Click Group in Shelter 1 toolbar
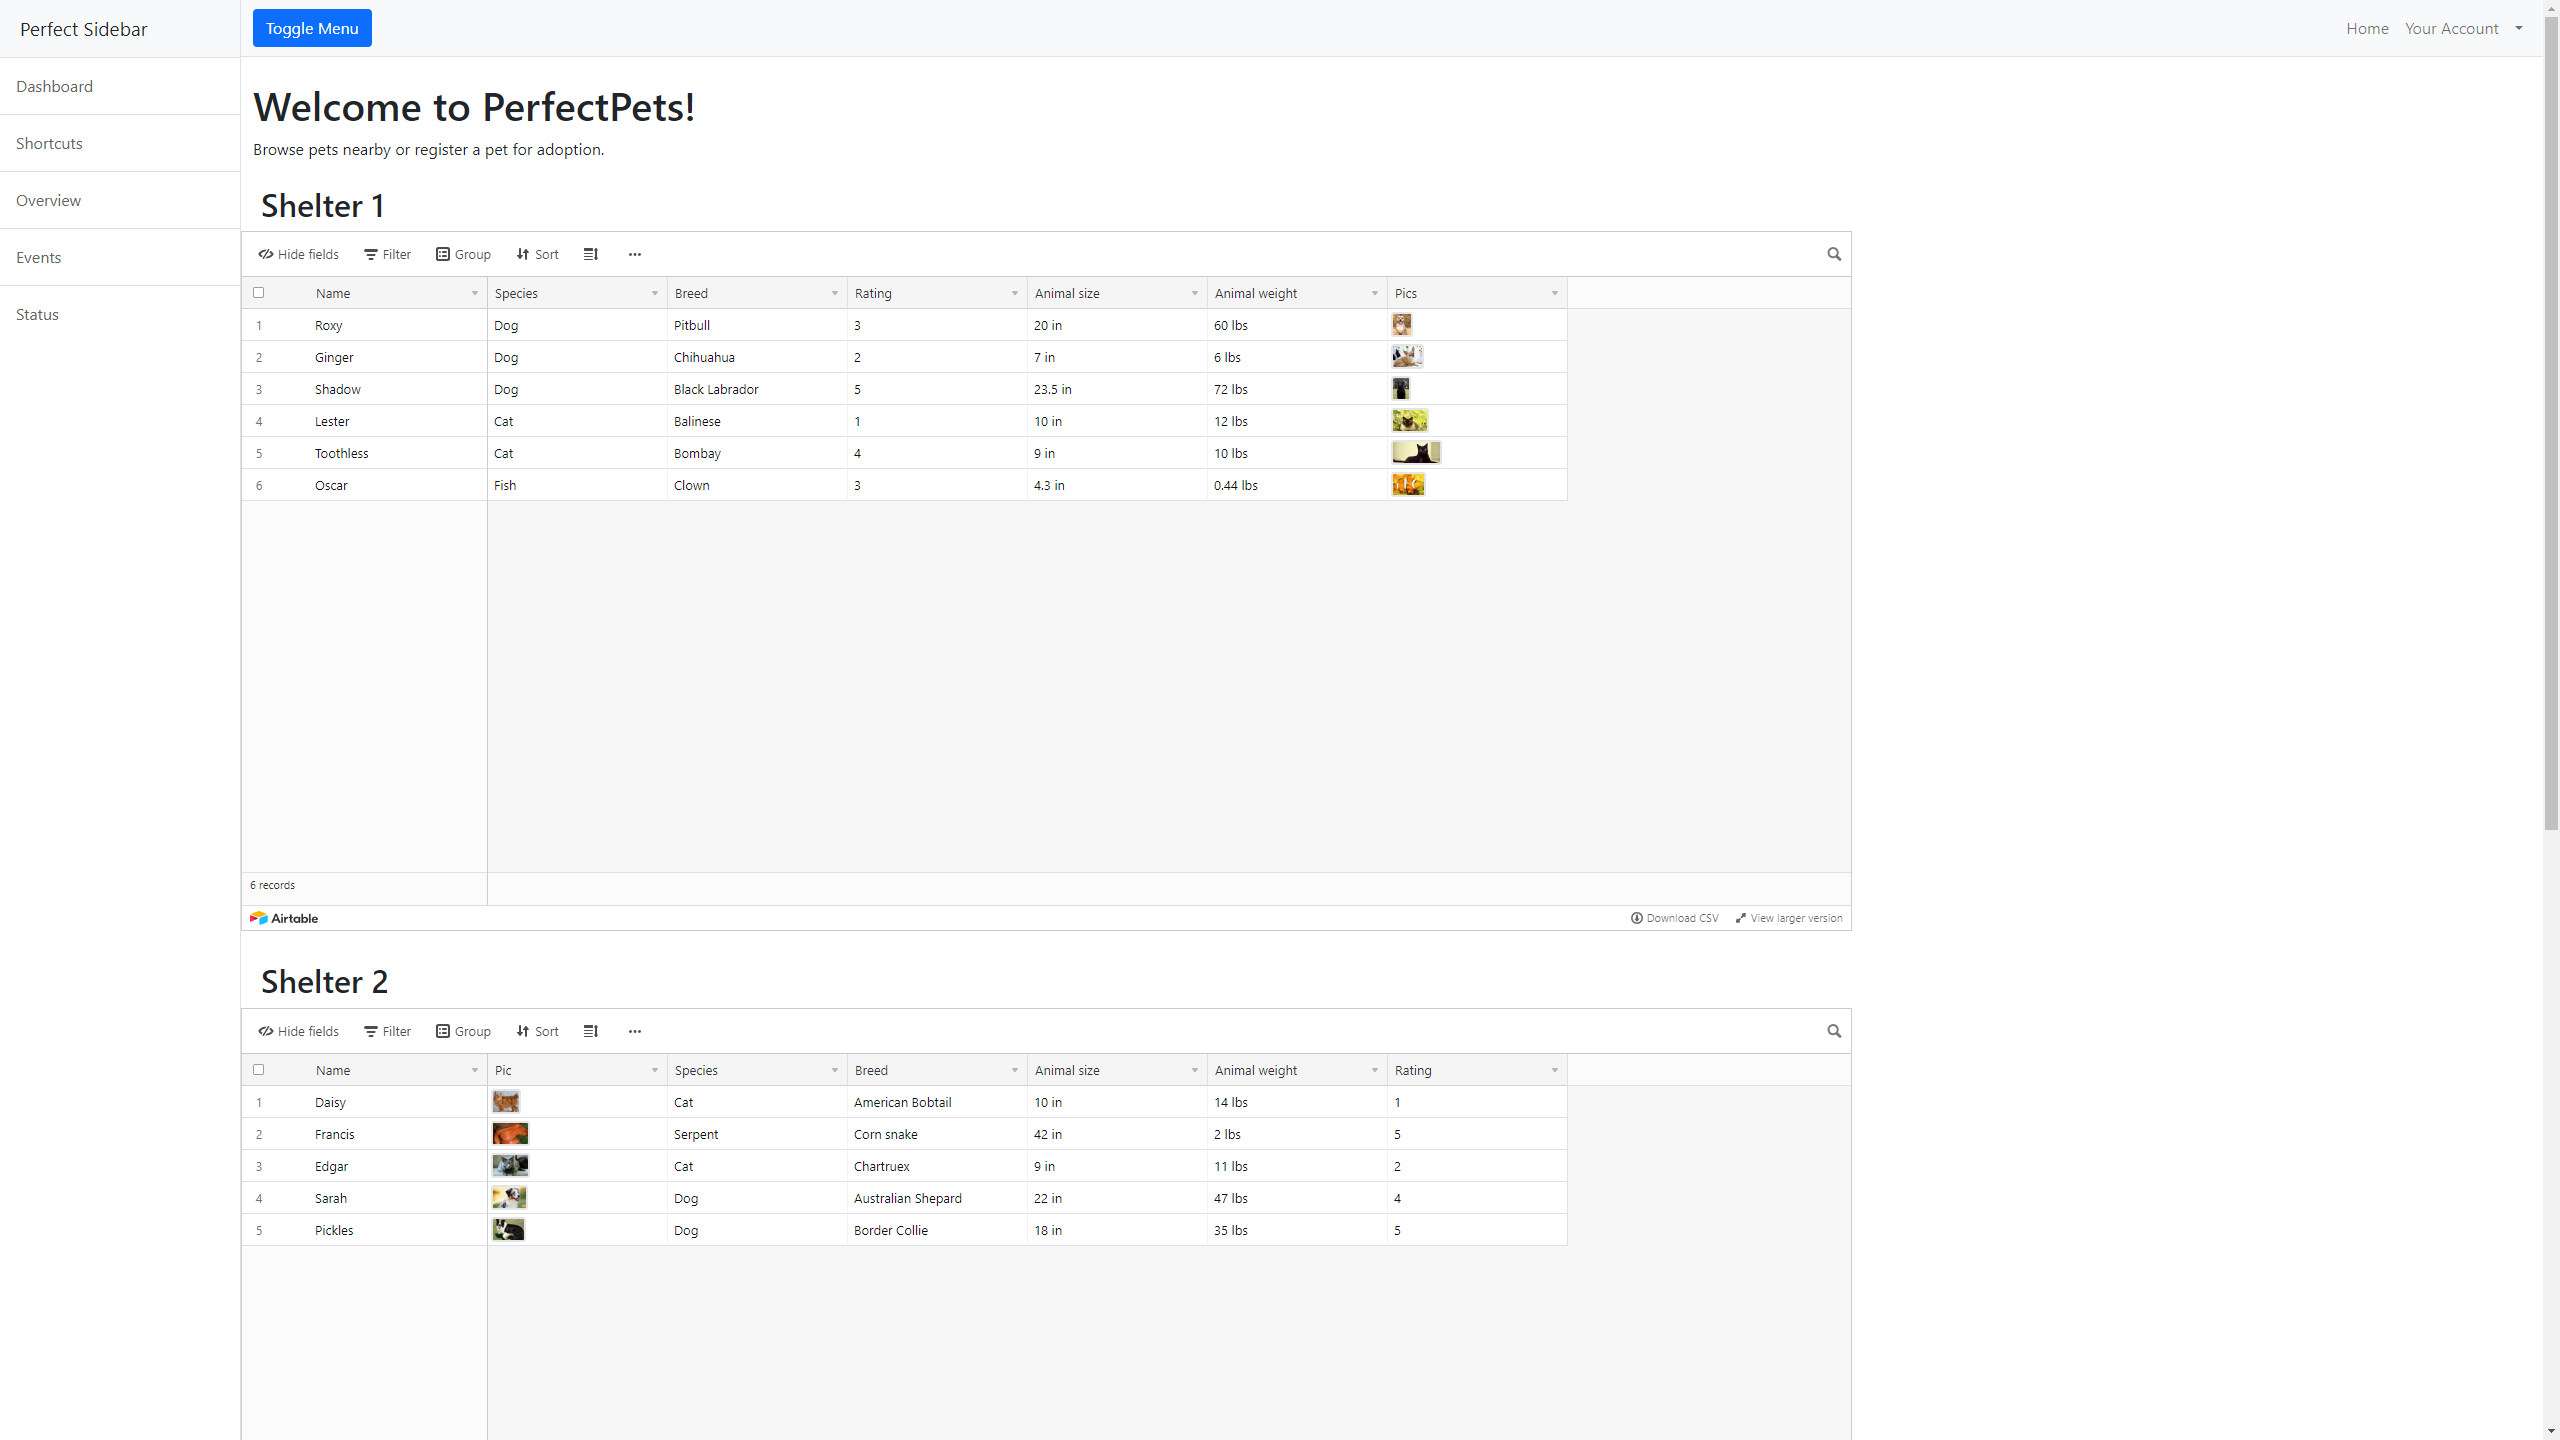 pos(463,254)
